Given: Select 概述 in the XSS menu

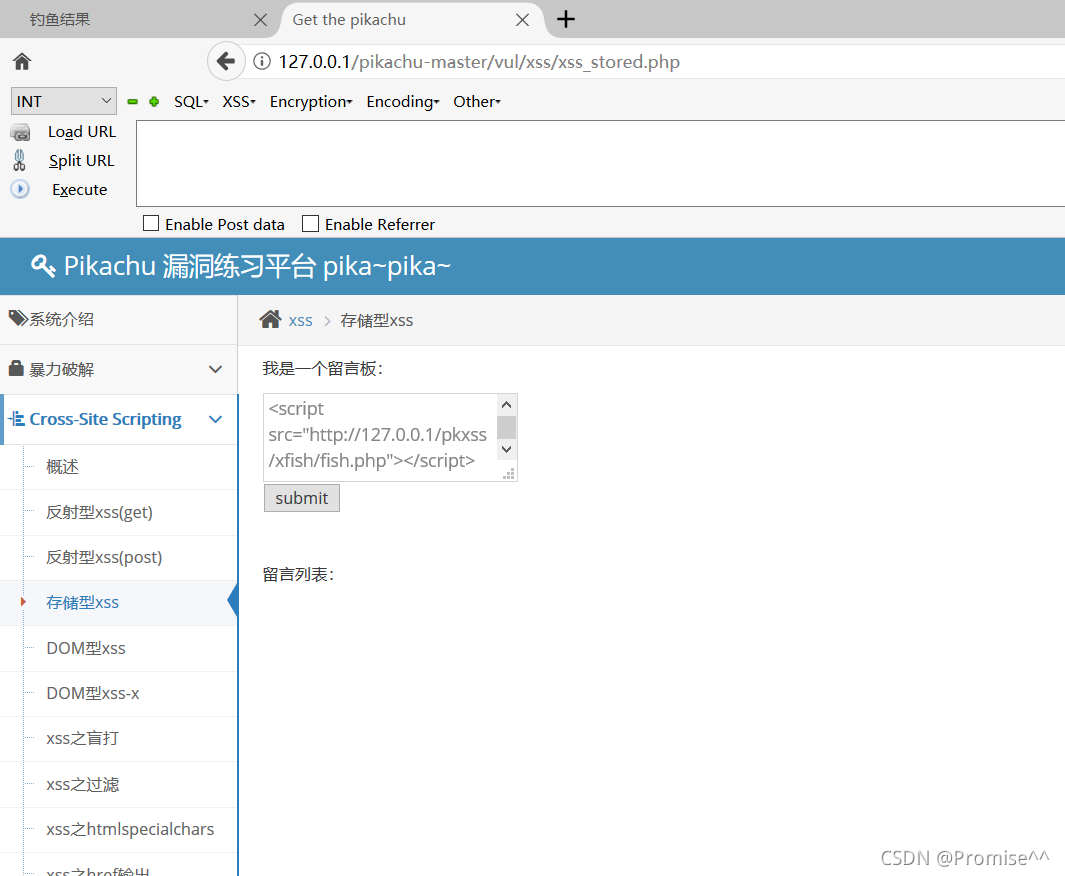Looking at the screenshot, I should [62, 467].
